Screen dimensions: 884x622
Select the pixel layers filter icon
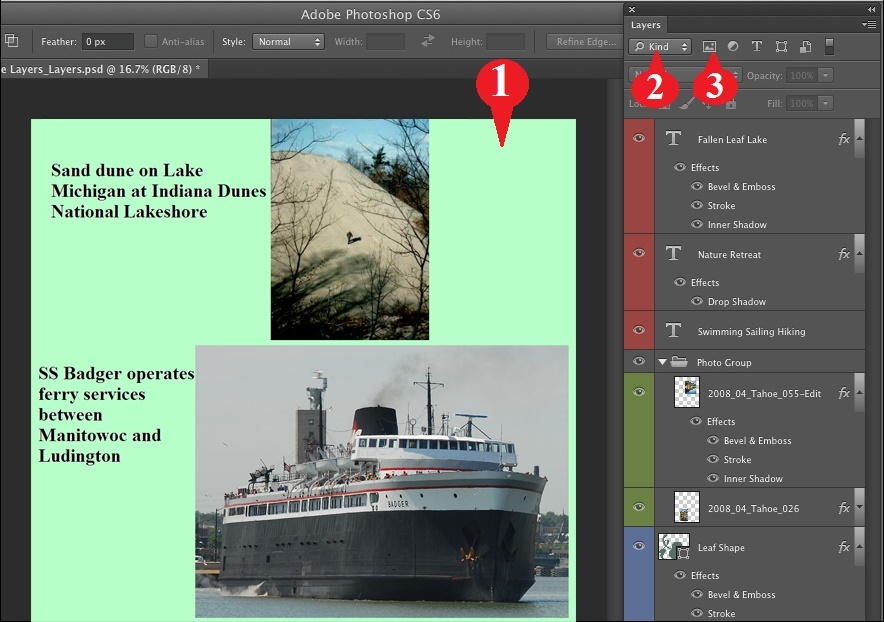711,46
